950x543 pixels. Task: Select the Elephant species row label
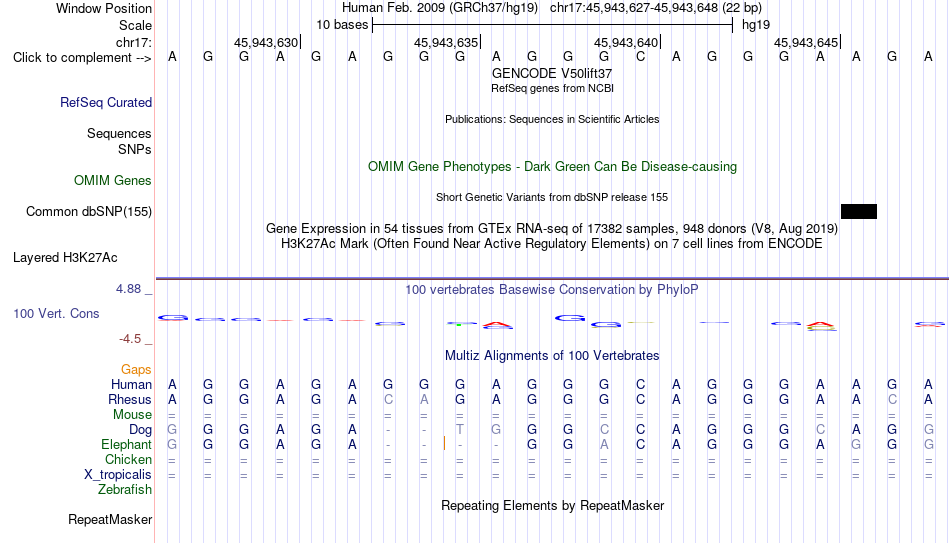coord(126,445)
